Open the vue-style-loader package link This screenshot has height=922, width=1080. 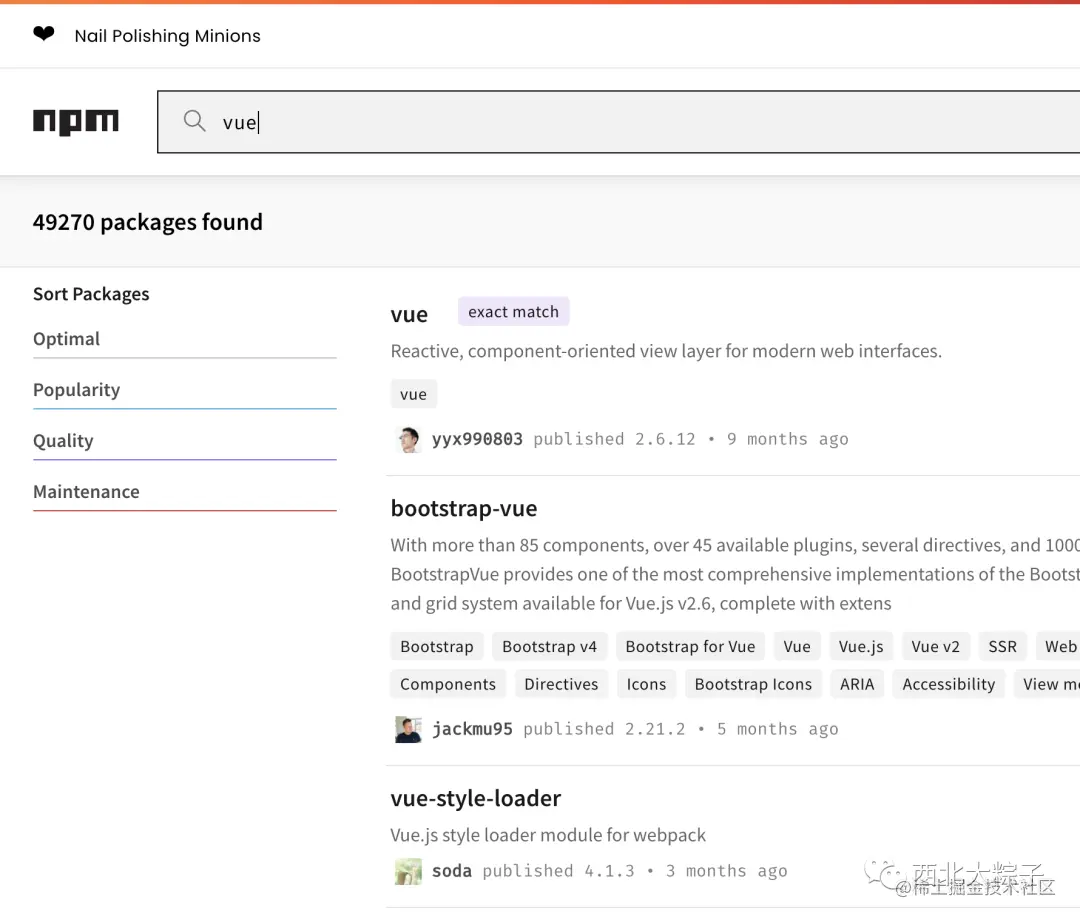pyautogui.click(x=476, y=799)
